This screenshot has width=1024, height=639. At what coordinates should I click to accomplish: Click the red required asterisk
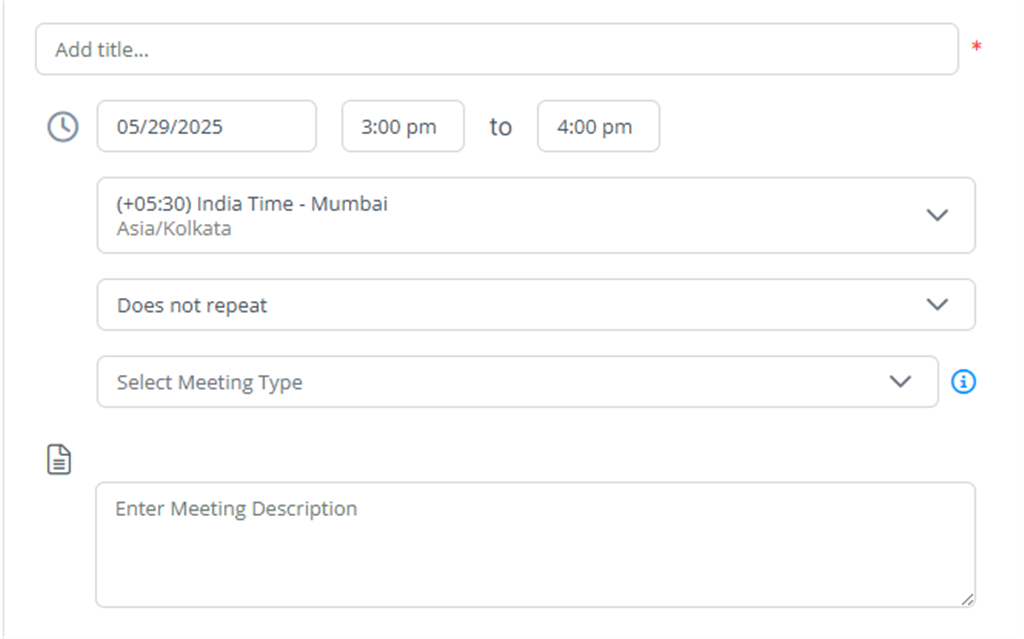click(977, 48)
